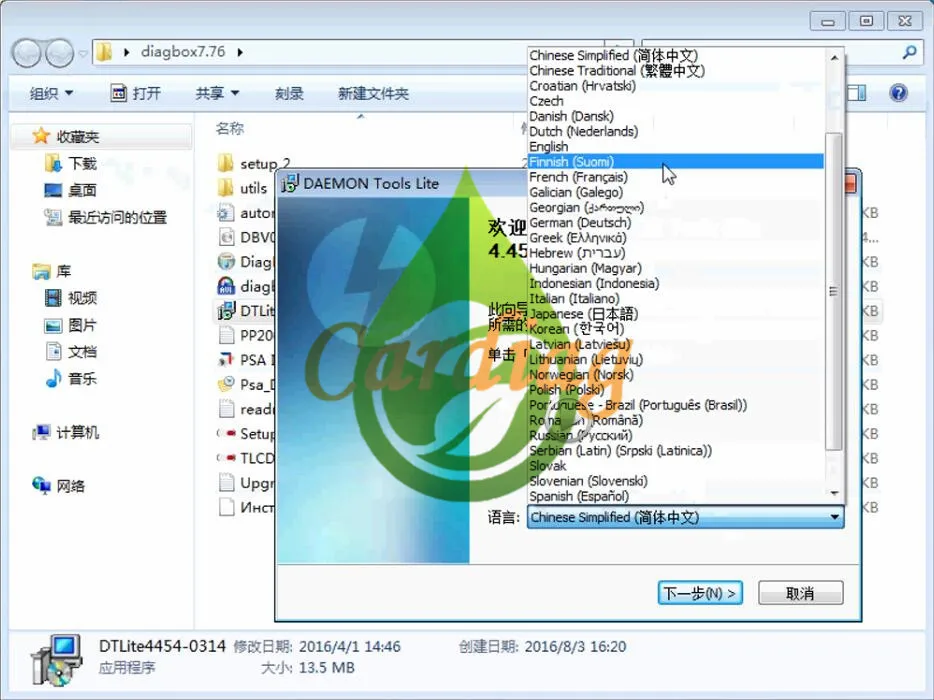Select Japanese language option
The height and width of the screenshot is (700, 934).
(675, 314)
